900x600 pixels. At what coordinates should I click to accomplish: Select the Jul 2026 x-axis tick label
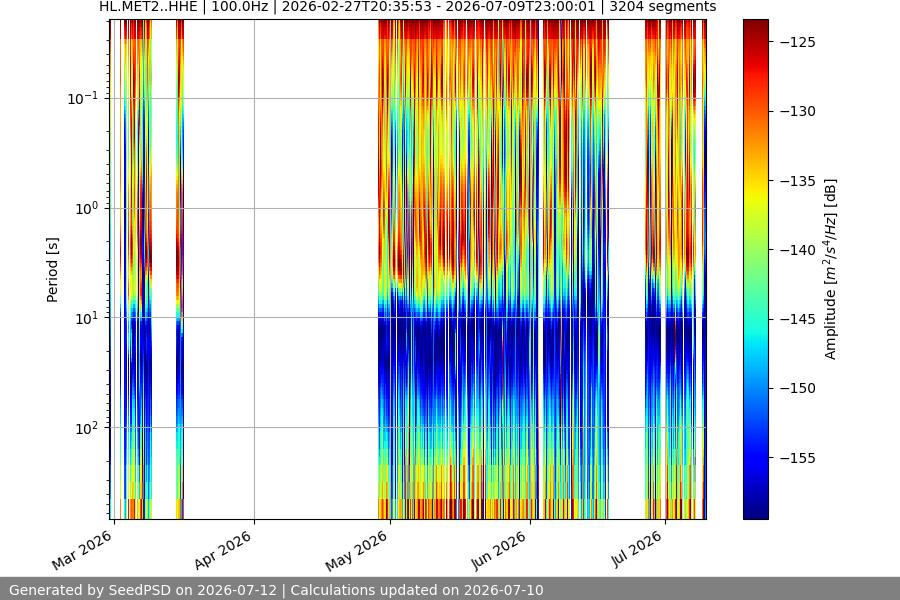(637, 549)
